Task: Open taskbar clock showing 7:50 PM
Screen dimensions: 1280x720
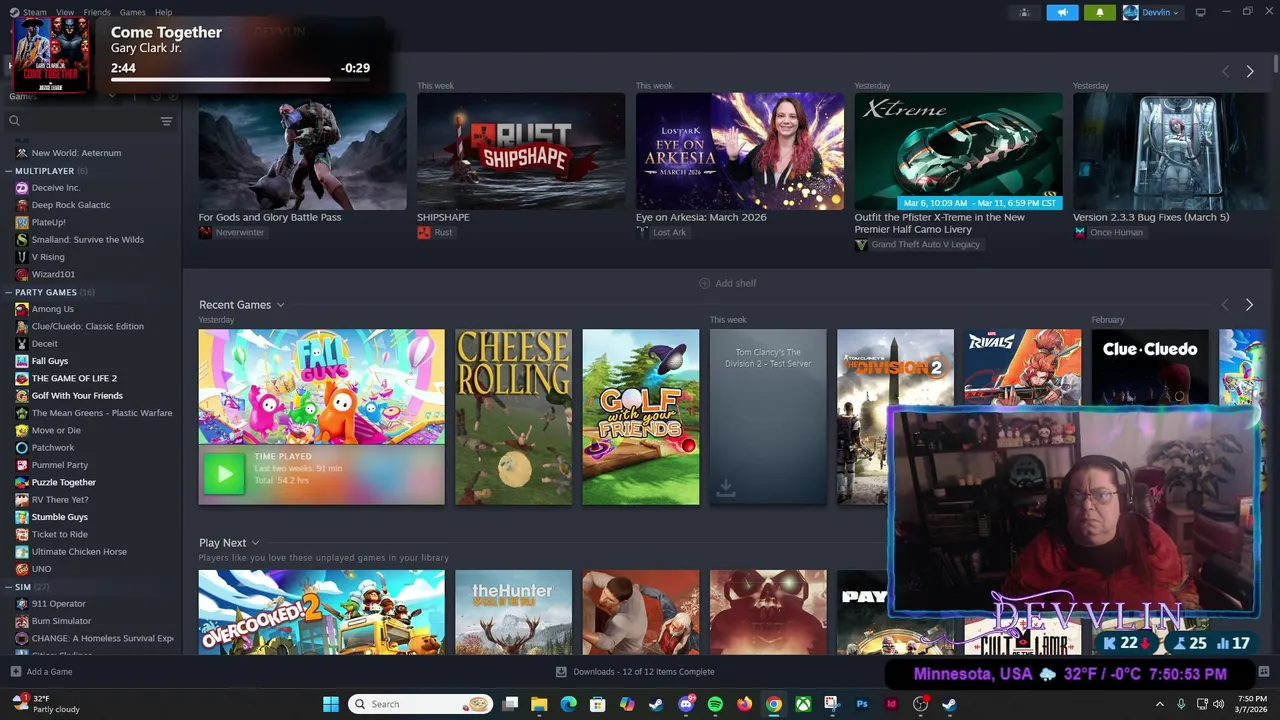Action: click(x=1252, y=704)
